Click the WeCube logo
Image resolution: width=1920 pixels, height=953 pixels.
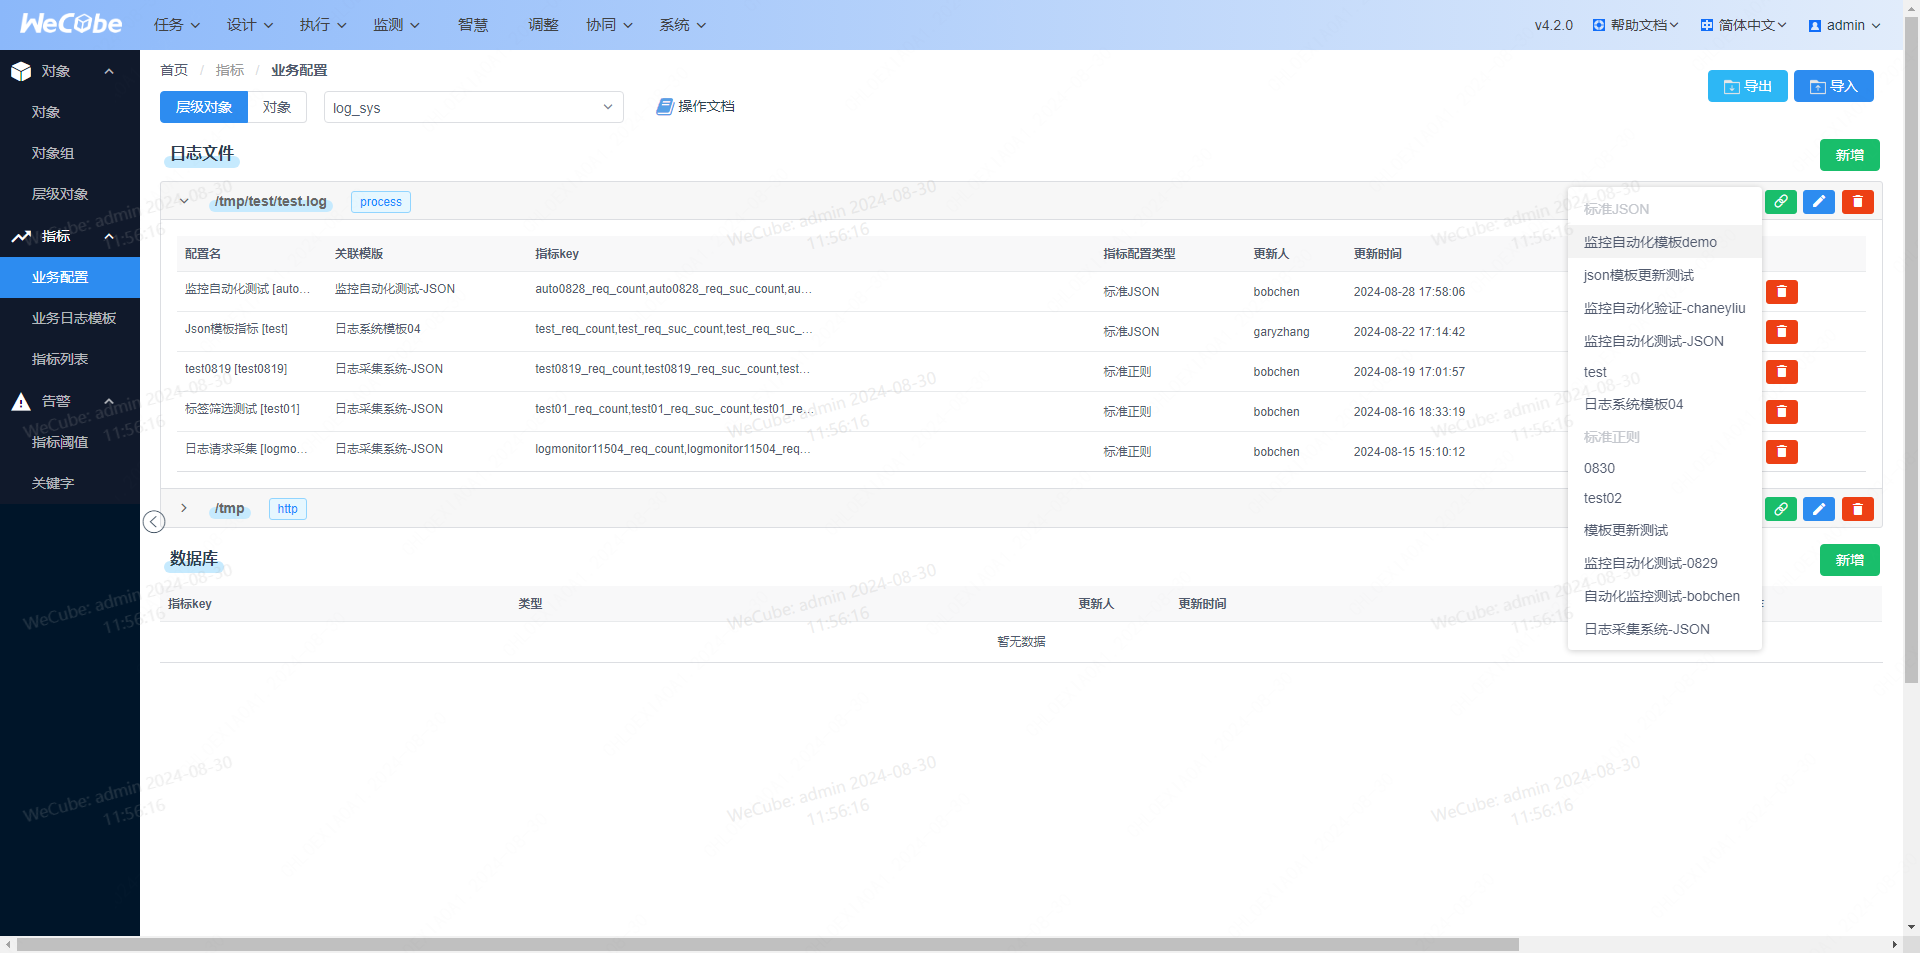(71, 23)
